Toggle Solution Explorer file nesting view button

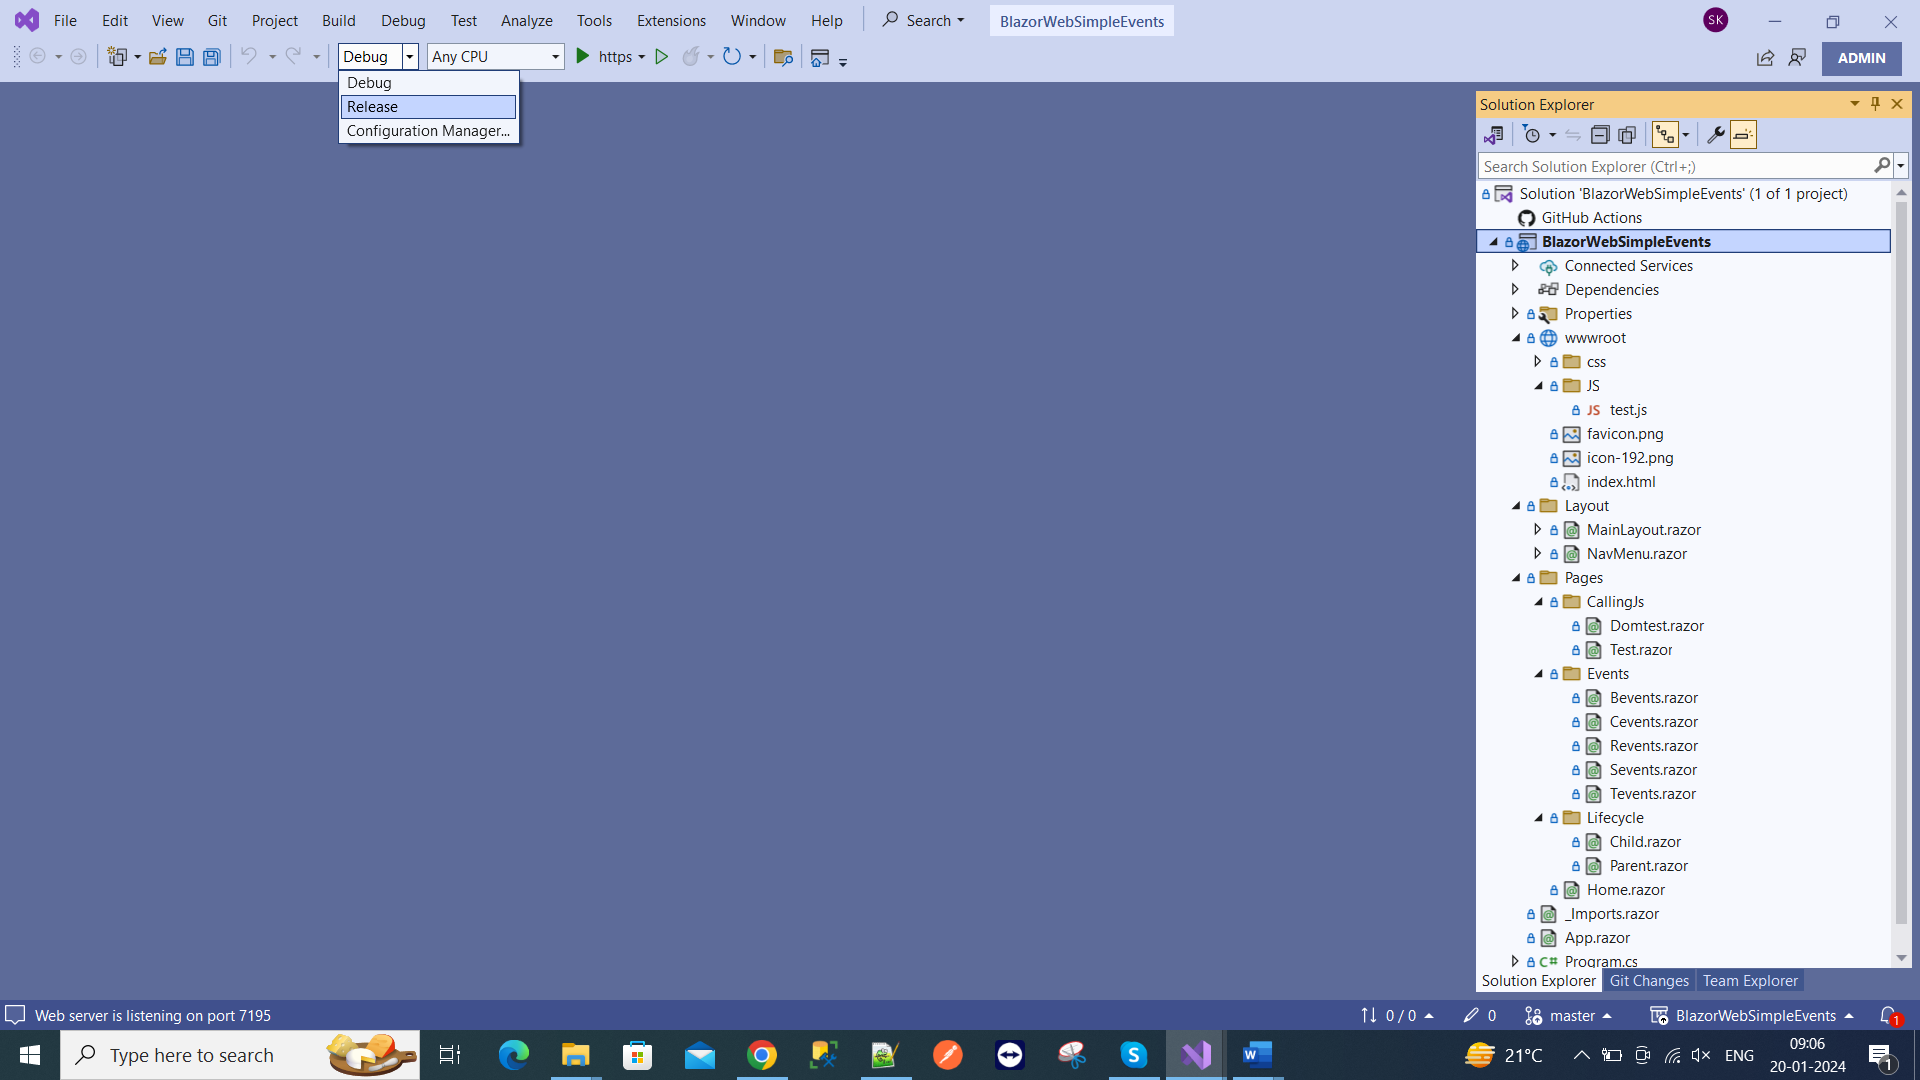(x=1665, y=135)
